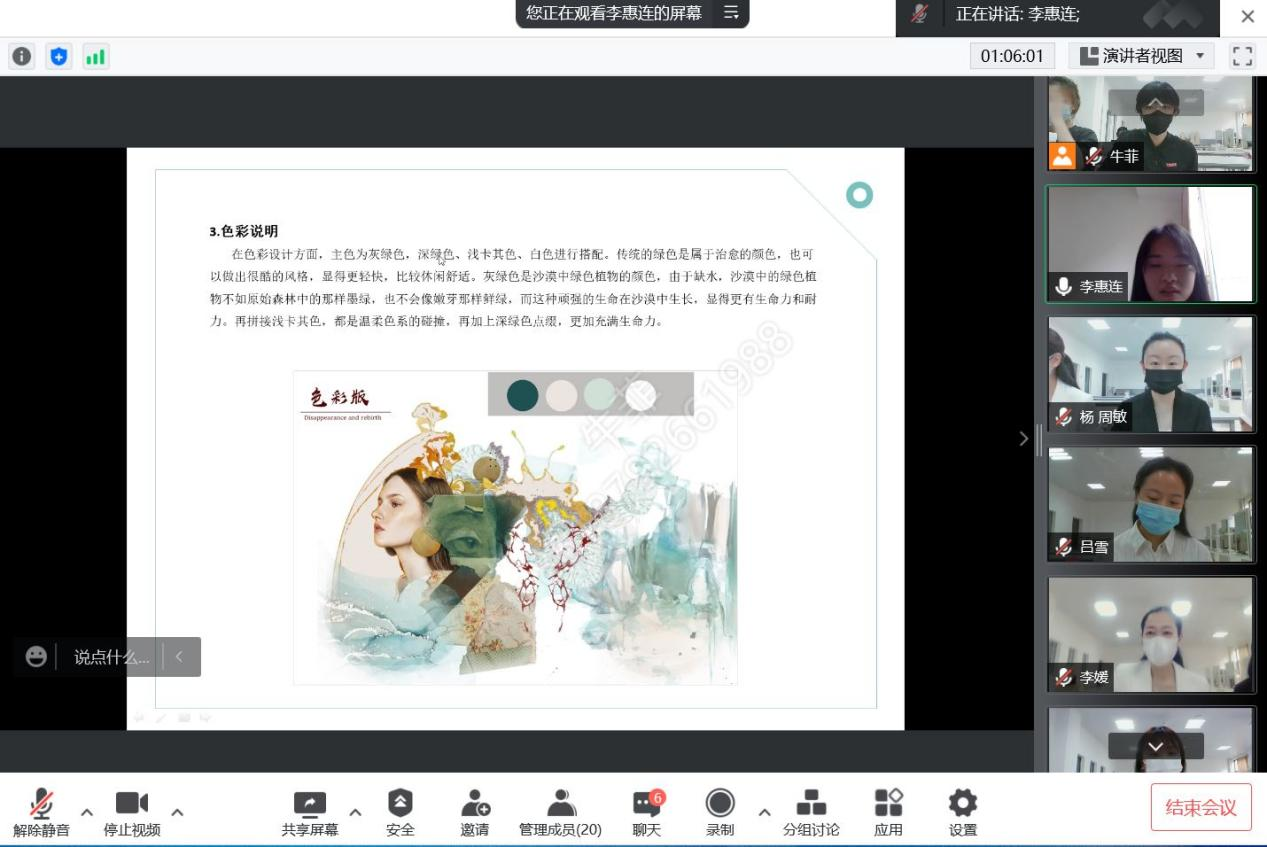Click 结束会议 to end the meeting

(1201, 808)
